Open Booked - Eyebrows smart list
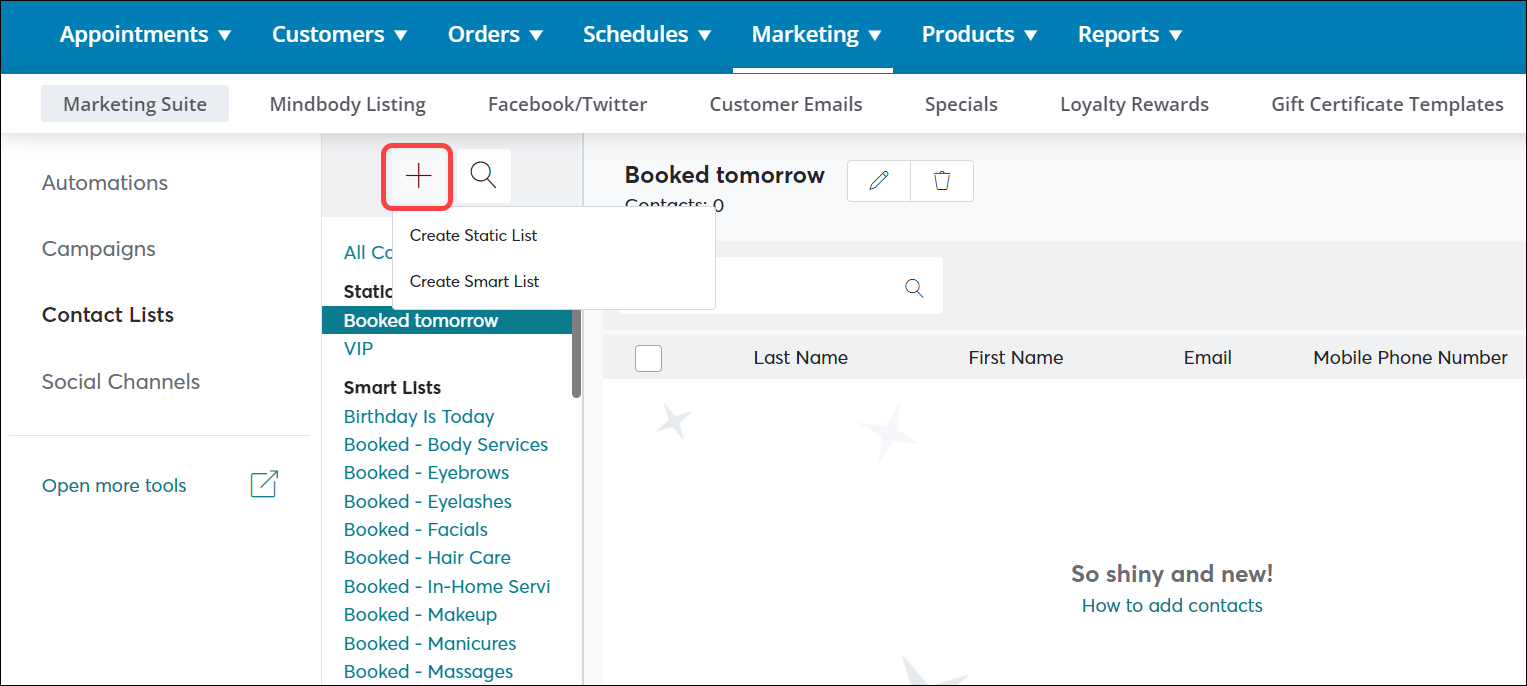1527x686 pixels. pos(426,473)
